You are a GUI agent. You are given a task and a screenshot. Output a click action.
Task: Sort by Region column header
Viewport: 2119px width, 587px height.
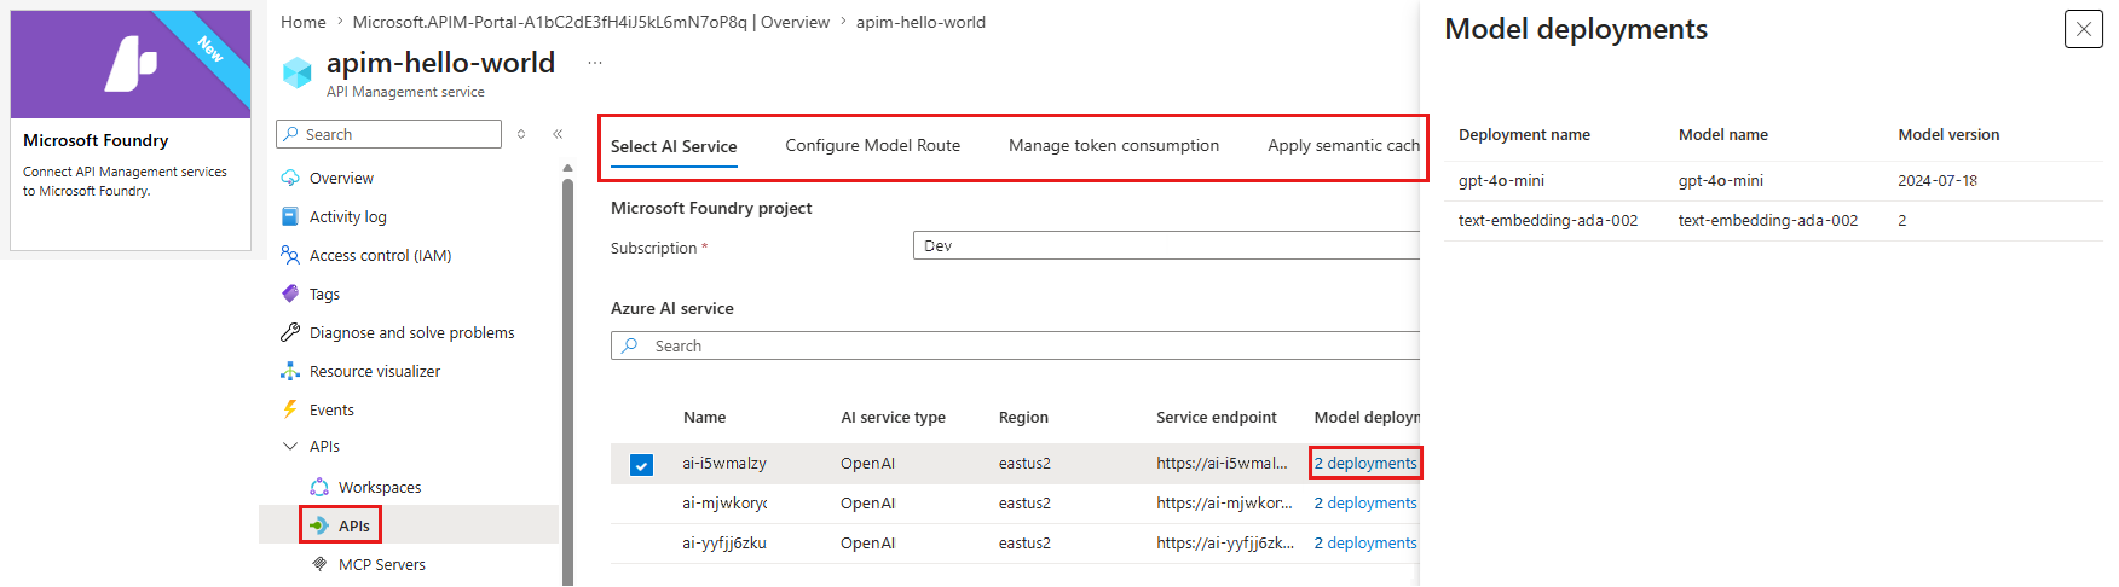coord(1023,417)
